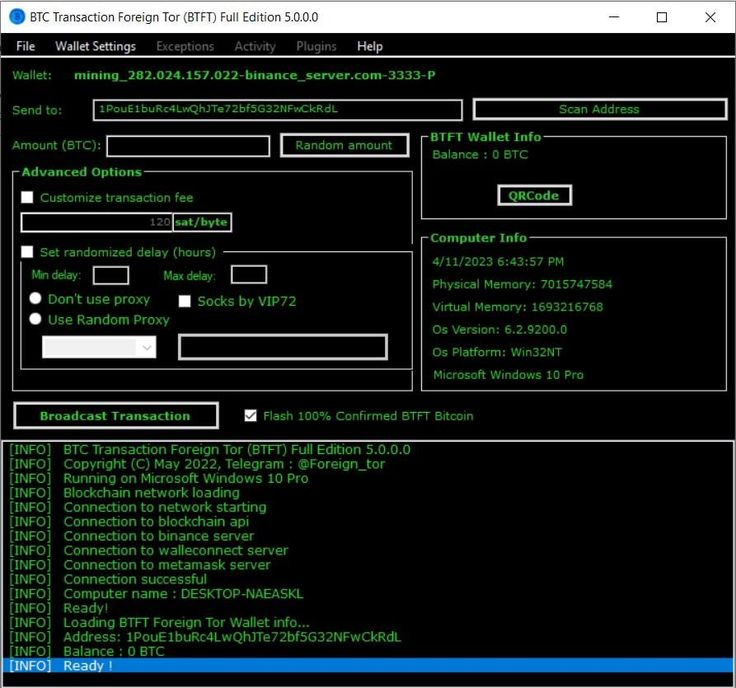This screenshot has height=688, width=736.
Task: Tick the Set randomized delay checkbox
Action: 28,252
